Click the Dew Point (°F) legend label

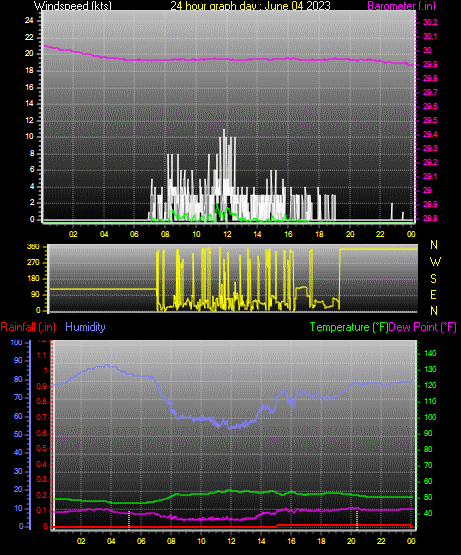[422, 327]
